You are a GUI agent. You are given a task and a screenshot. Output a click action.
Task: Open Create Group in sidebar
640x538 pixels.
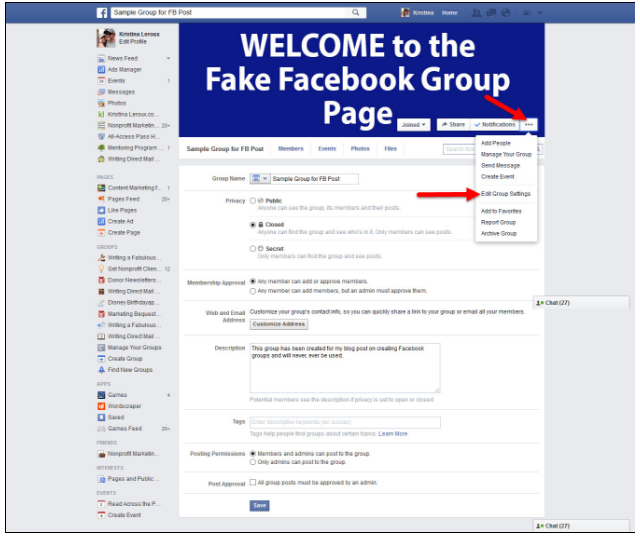125,358
